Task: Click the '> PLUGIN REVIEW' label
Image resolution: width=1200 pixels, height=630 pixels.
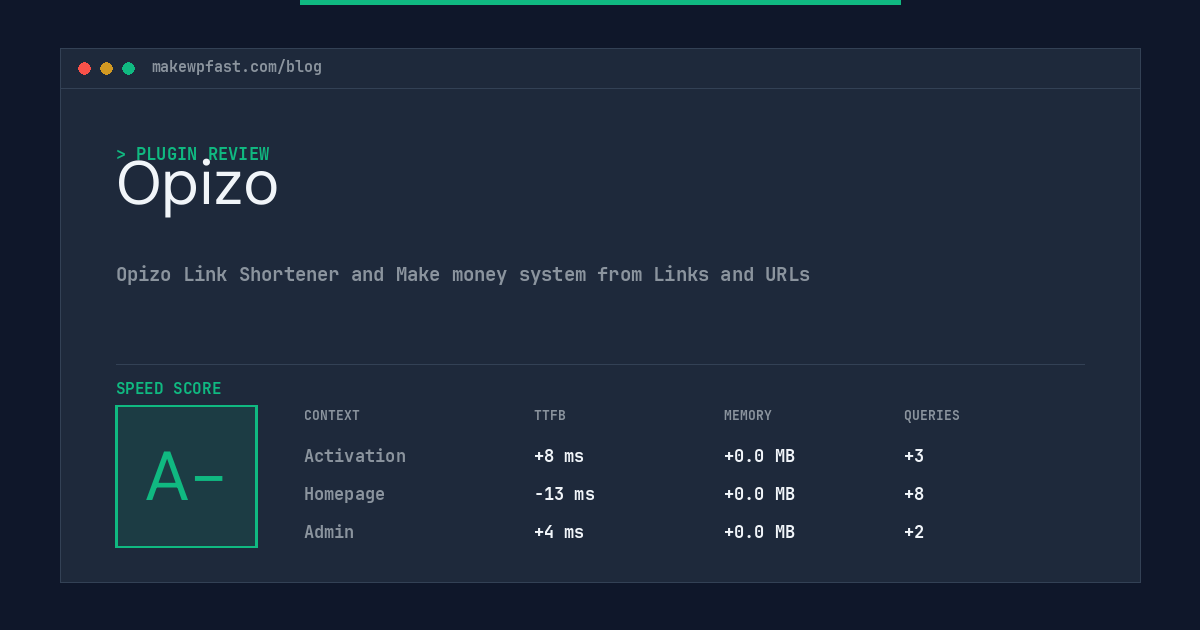Action: [192, 154]
